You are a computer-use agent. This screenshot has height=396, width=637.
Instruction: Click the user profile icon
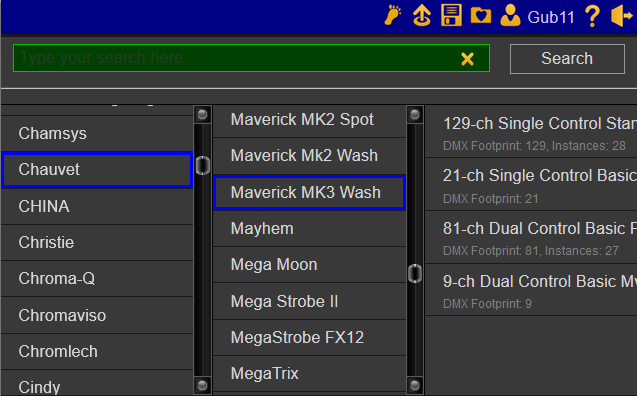pyautogui.click(x=510, y=15)
